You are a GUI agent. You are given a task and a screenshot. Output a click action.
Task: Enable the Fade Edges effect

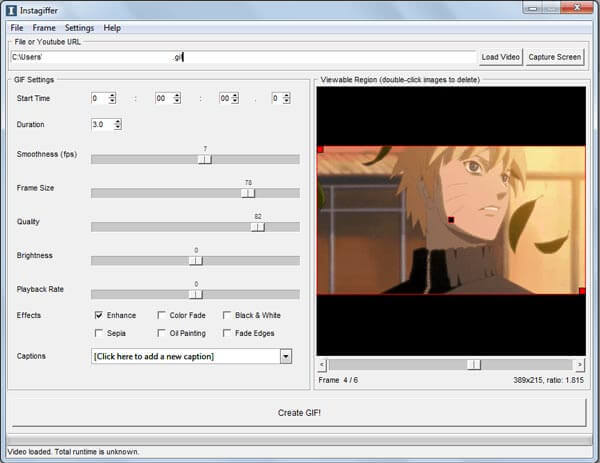[227, 333]
